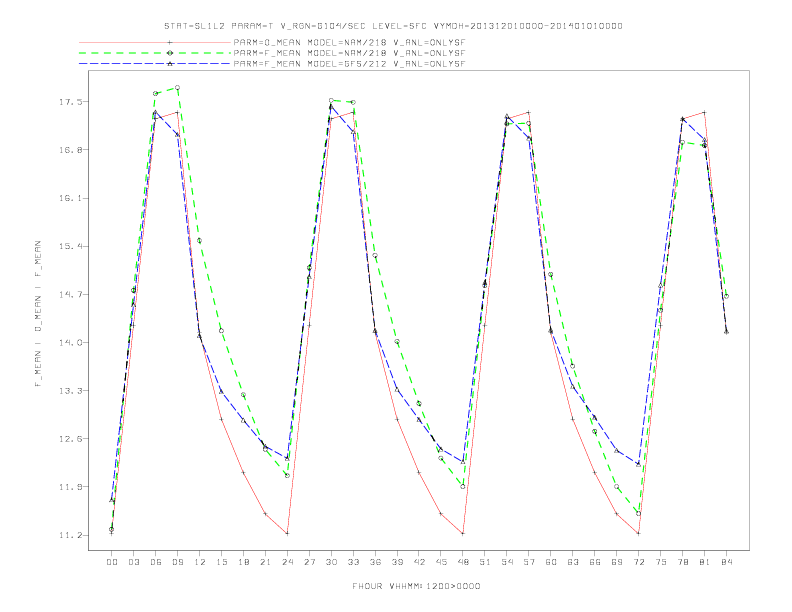Click the vertical axis title F_MEAN | O_MEAN | F_MEAN
Viewport: 792px width, 612px height.
38,314
